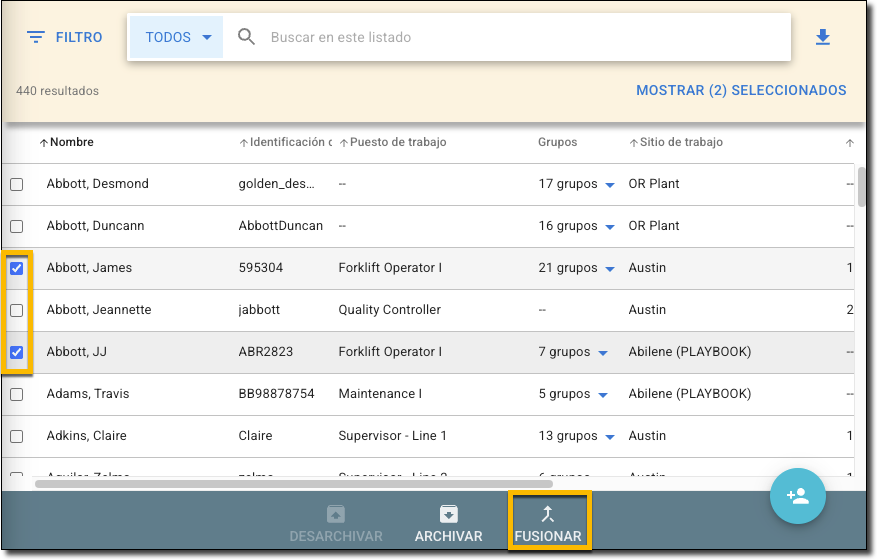The image size is (877, 560).
Task: Click the FILTRO button
Action: (65, 38)
